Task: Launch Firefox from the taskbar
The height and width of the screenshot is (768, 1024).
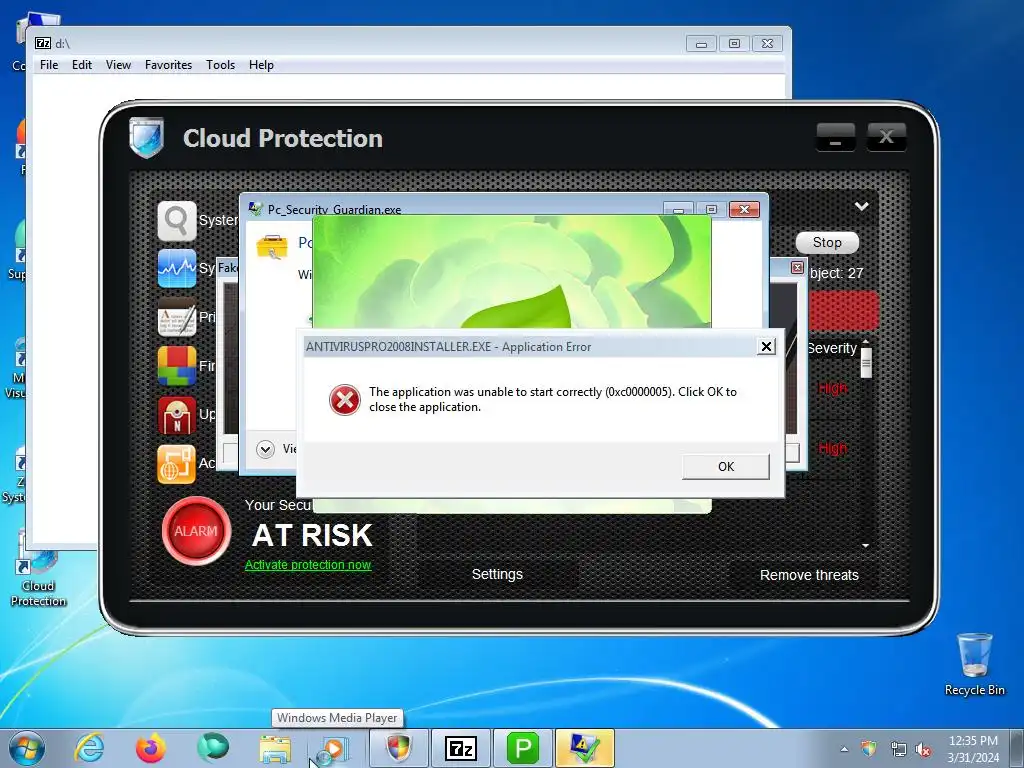Action: [150, 748]
